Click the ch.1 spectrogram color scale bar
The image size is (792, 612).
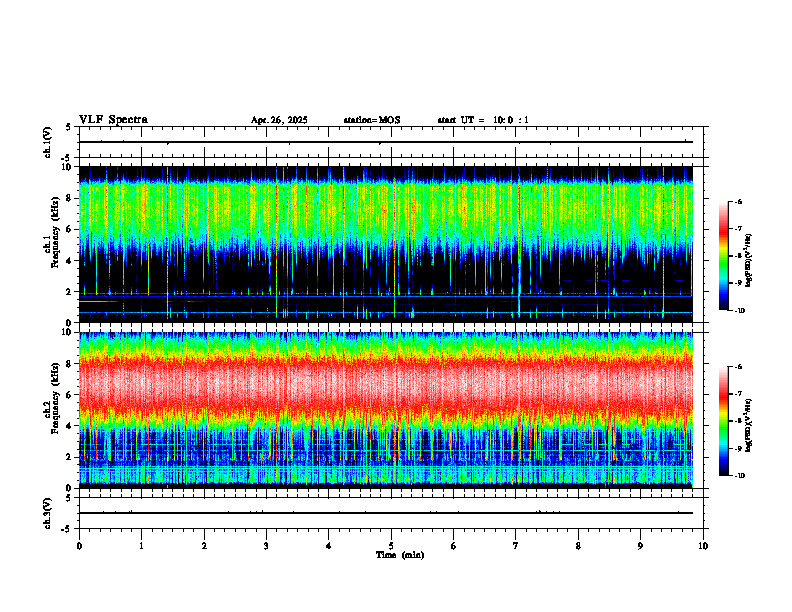(x=723, y=256)
